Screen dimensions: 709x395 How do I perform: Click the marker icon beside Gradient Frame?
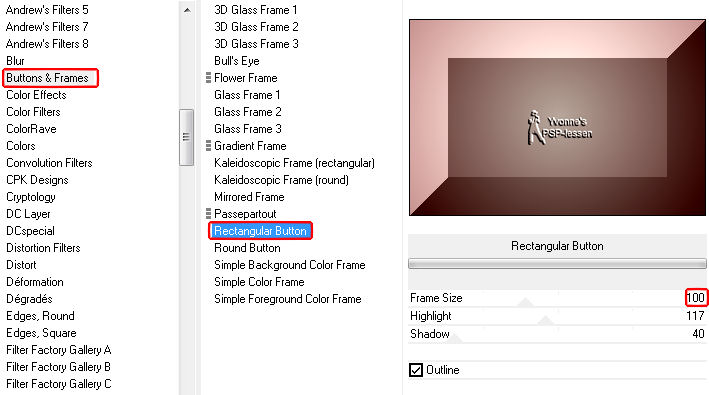208,146
